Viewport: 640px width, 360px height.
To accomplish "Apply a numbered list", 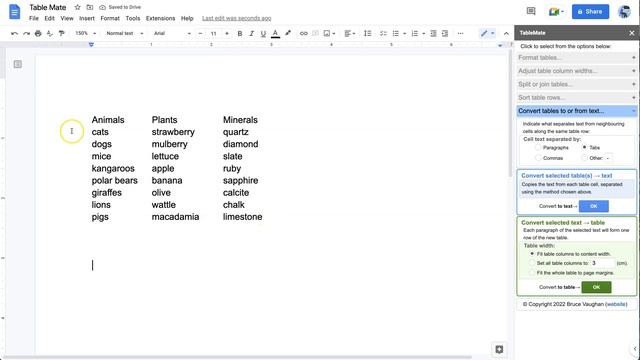I will tap(415, 33).
